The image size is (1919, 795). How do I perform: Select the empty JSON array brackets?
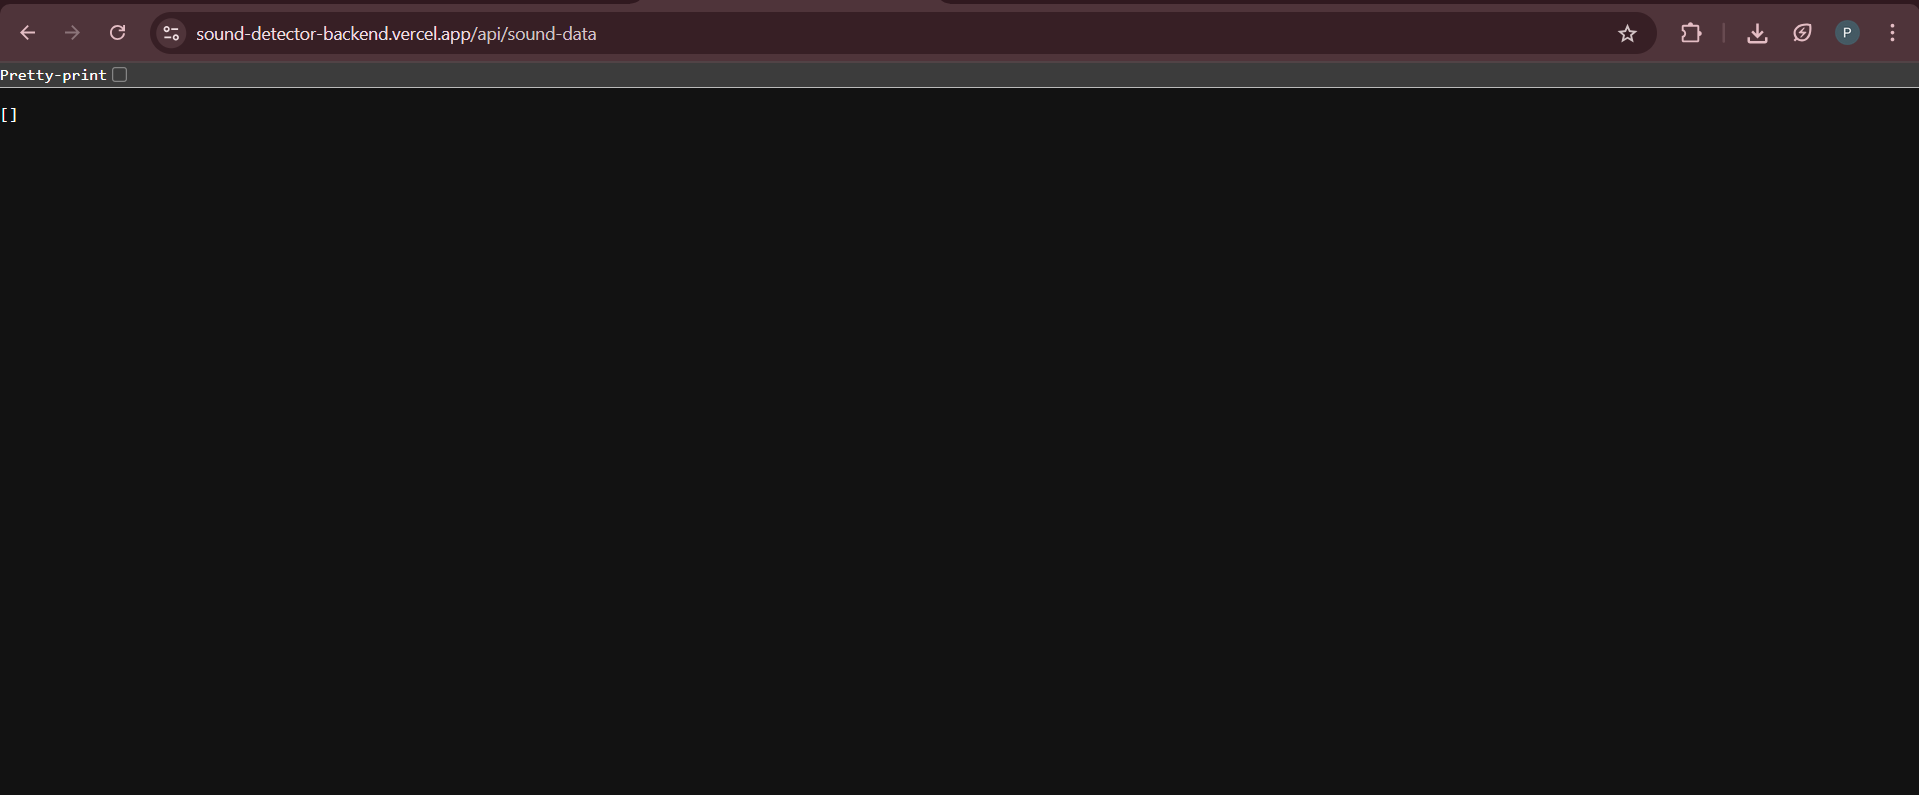click(x=9, y=115)
